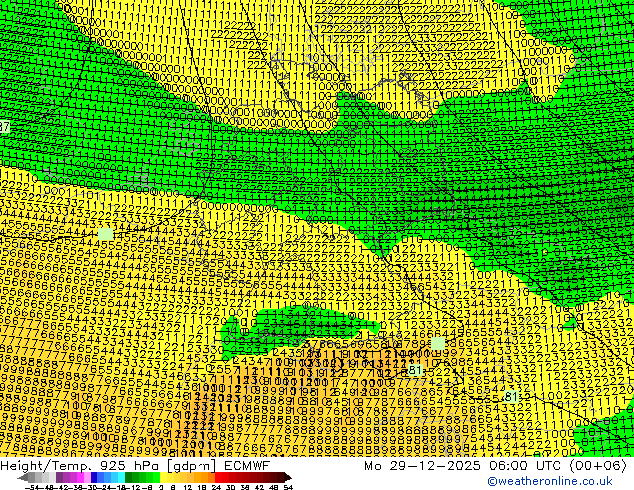This screenshot has width=634, height=490.
Task: Click the lower-right '81' height contour label
Action: point(511,397)
